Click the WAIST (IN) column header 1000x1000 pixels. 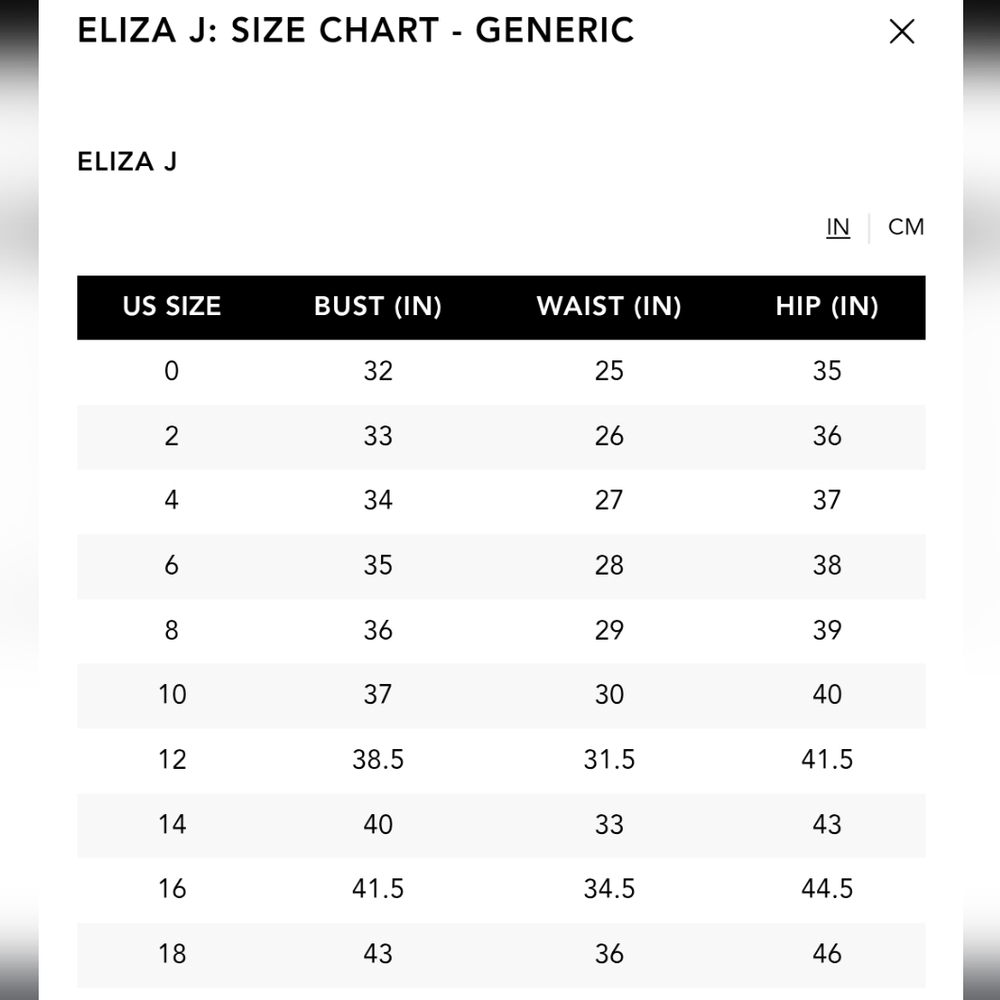click(609, 307)
